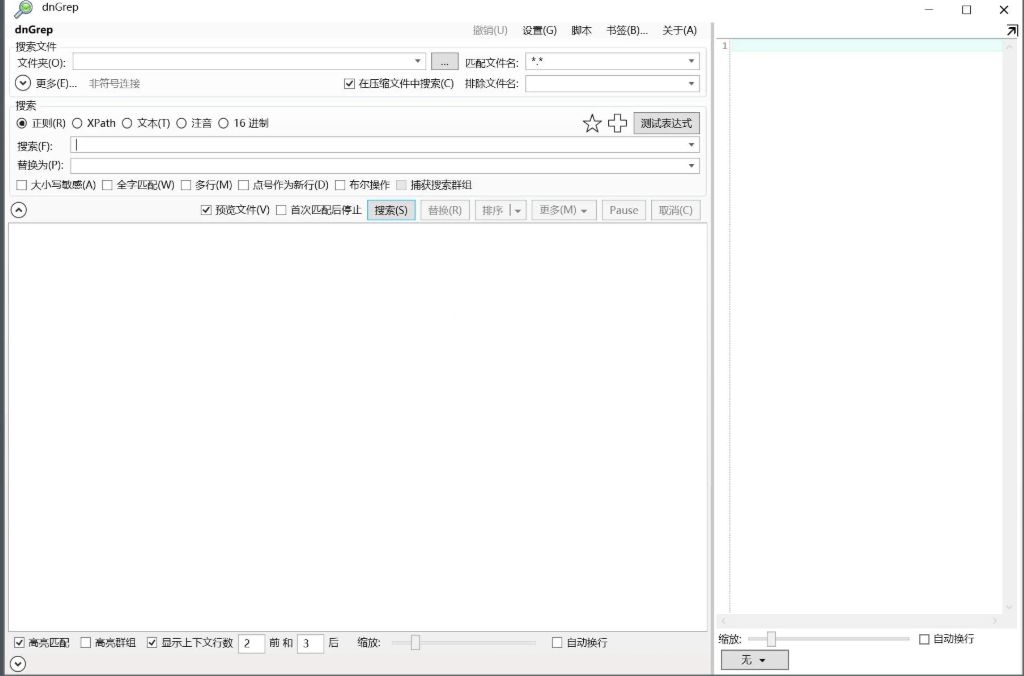Open the 无 dropdown below the preview
The image size is (1024, 676).
point(754,659)
